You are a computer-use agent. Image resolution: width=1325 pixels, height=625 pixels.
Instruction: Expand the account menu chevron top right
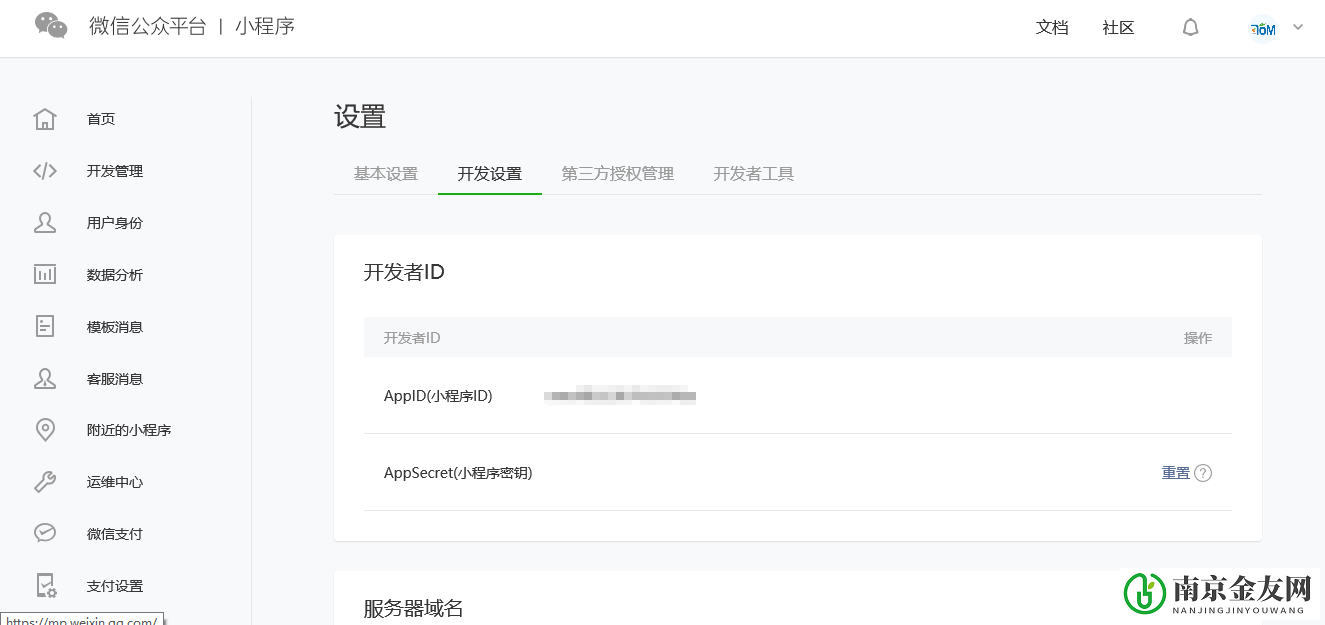[x=1298, y=28]
